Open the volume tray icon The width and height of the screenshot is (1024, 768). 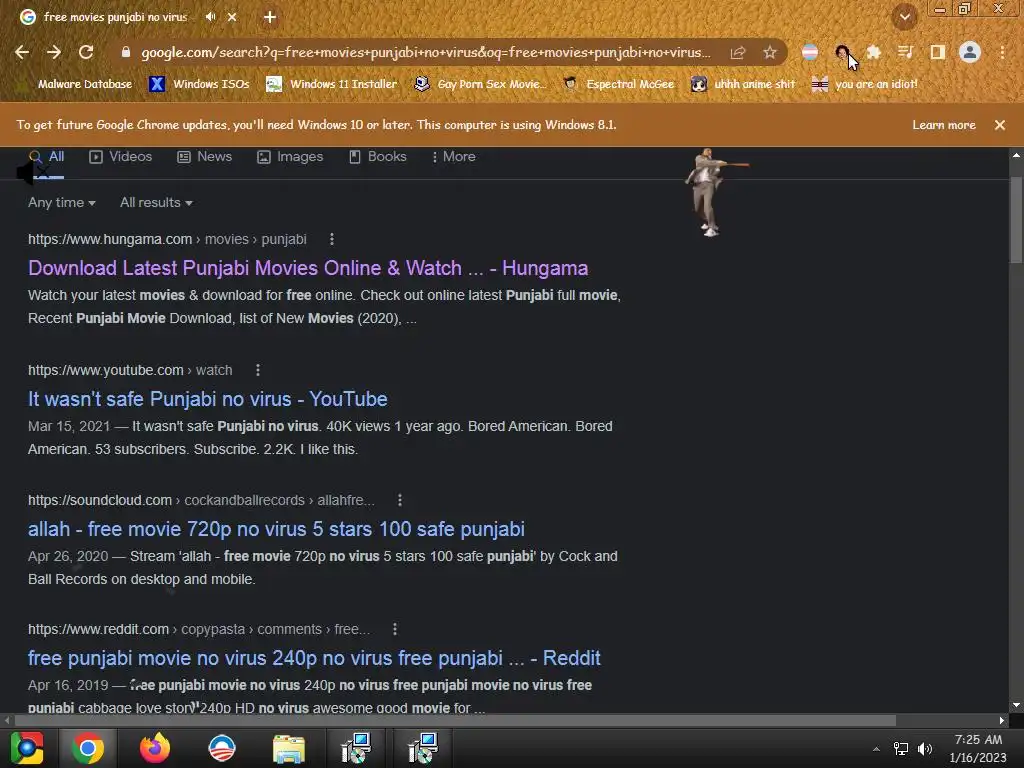[925, 749]
